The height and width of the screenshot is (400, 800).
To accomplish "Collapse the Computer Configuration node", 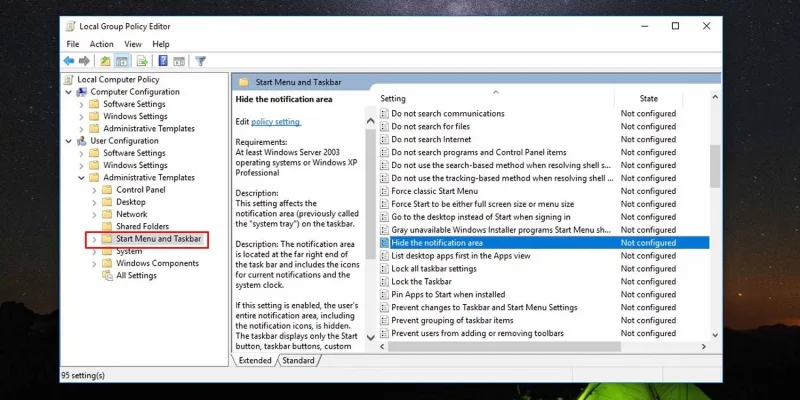I will click(x=68, y=92).
